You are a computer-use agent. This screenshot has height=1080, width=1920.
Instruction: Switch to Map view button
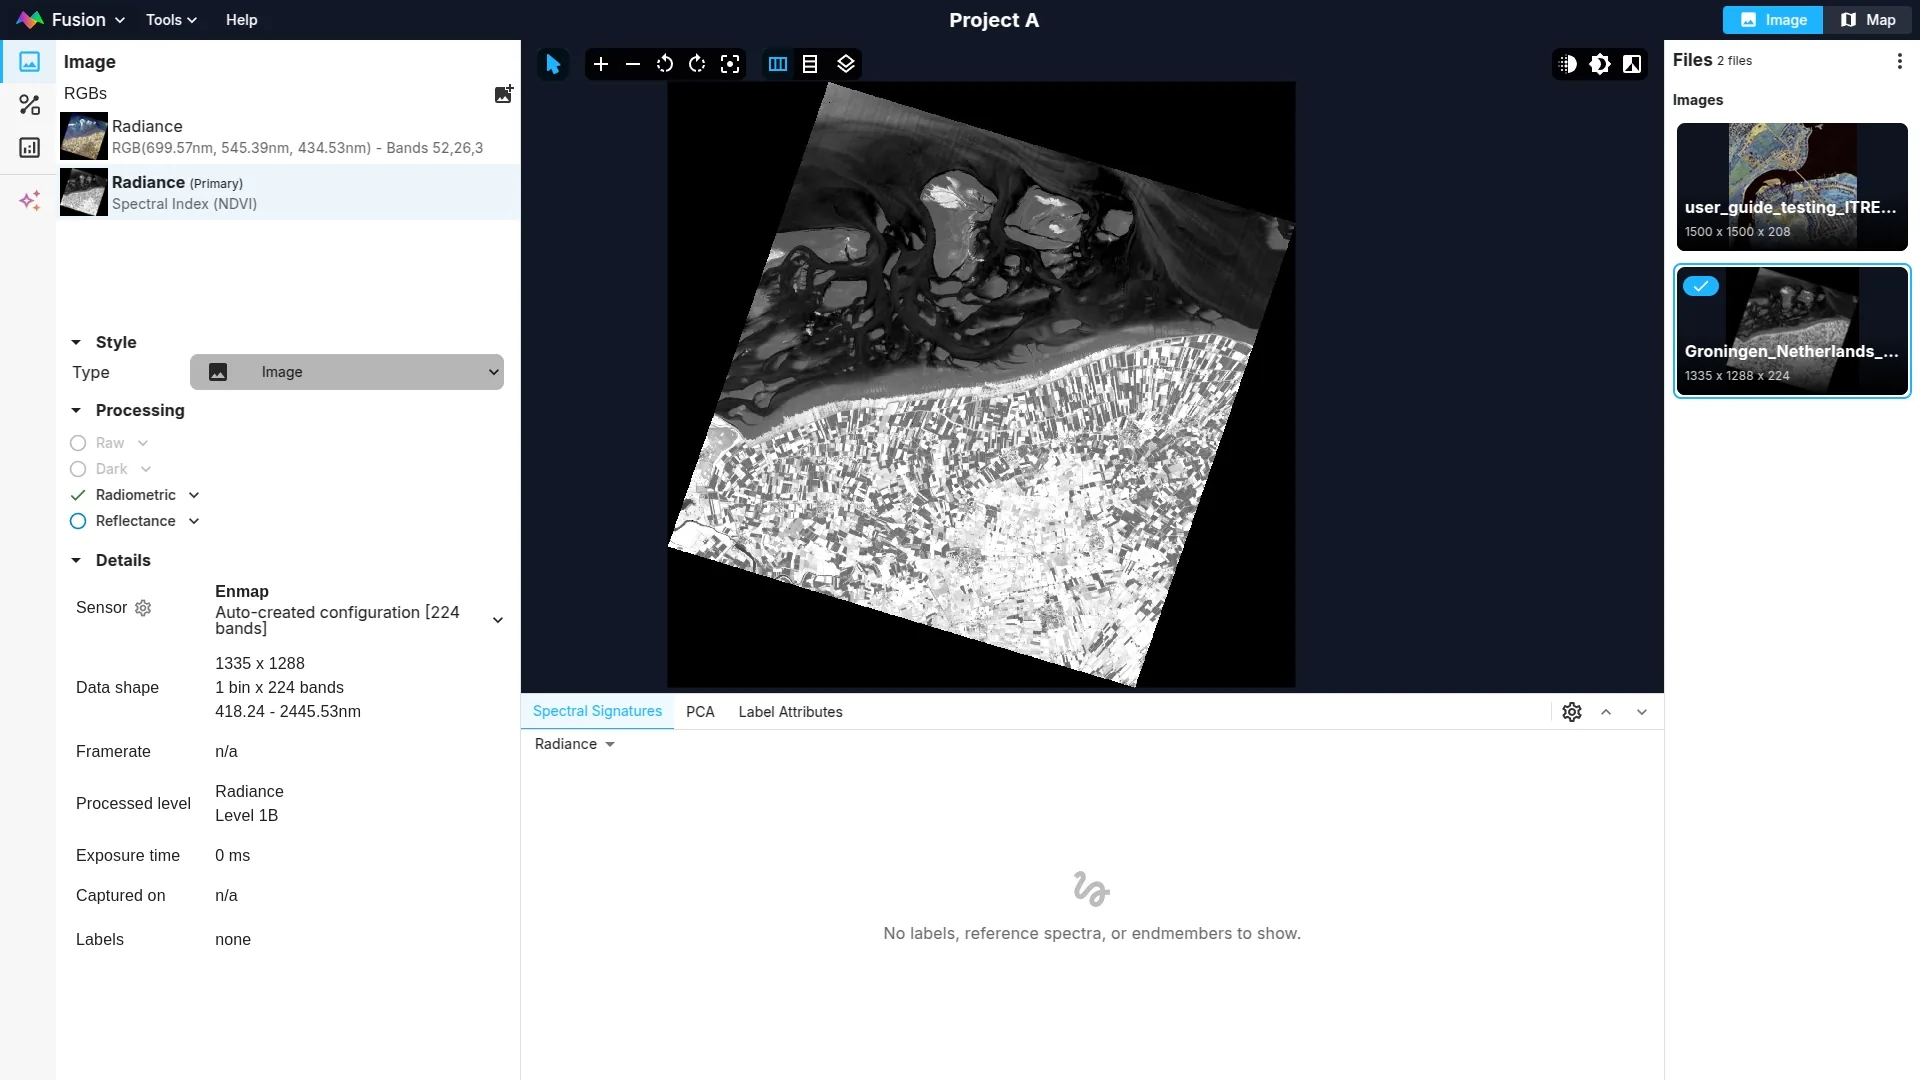click(x=1867, y=20)
